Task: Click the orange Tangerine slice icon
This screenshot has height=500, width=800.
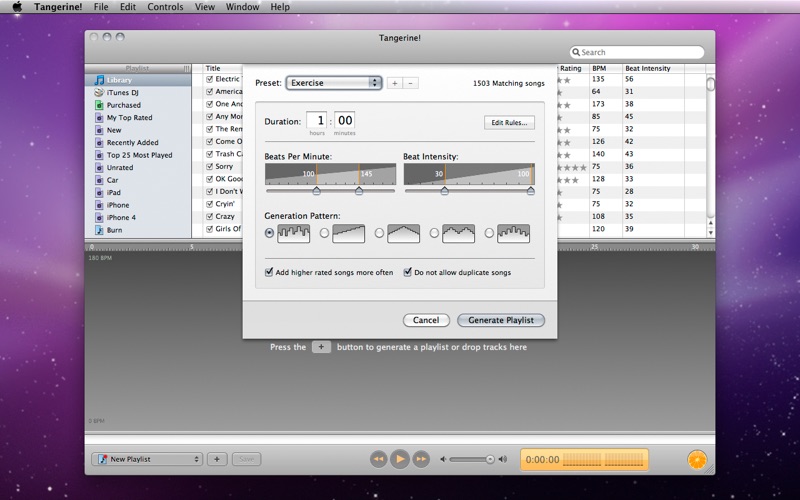Action: click(697, 459)
